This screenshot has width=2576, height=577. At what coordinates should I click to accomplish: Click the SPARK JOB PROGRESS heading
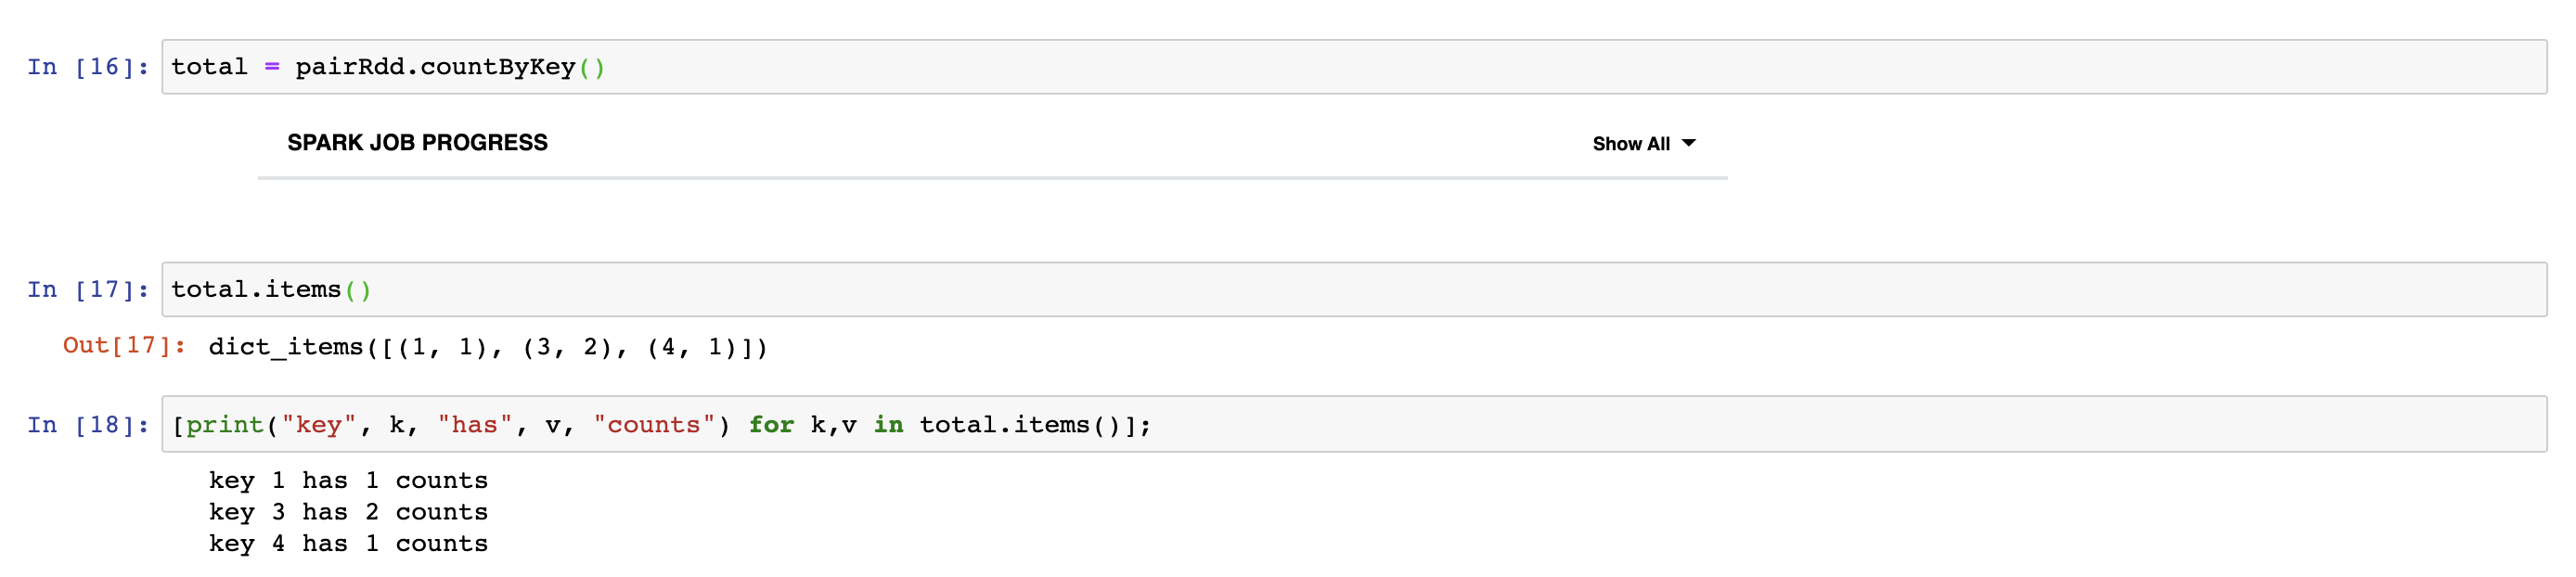pos(417,143)
